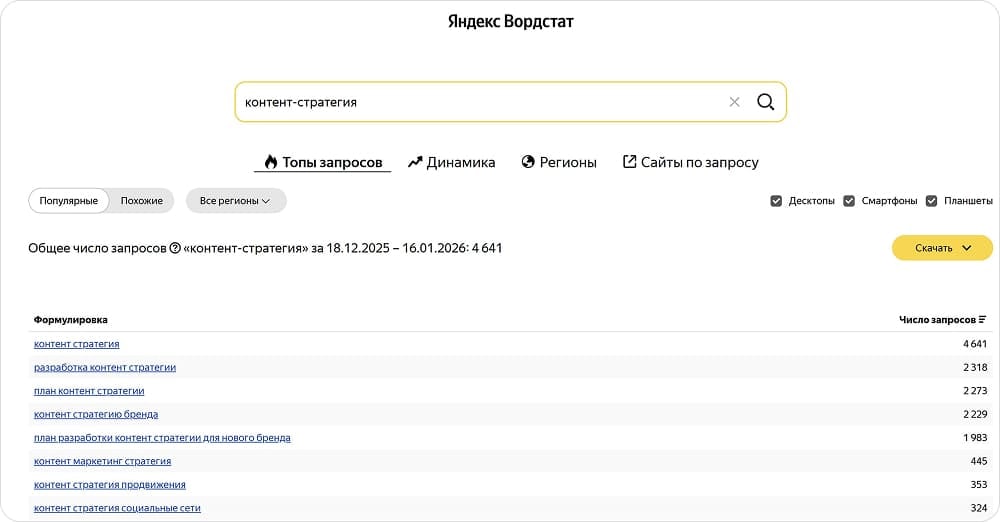Image resolution: width=1000 pixels, height=522 pixels.
Task: Click the sort icon beside Число запросов
Action: click(983, 320)
